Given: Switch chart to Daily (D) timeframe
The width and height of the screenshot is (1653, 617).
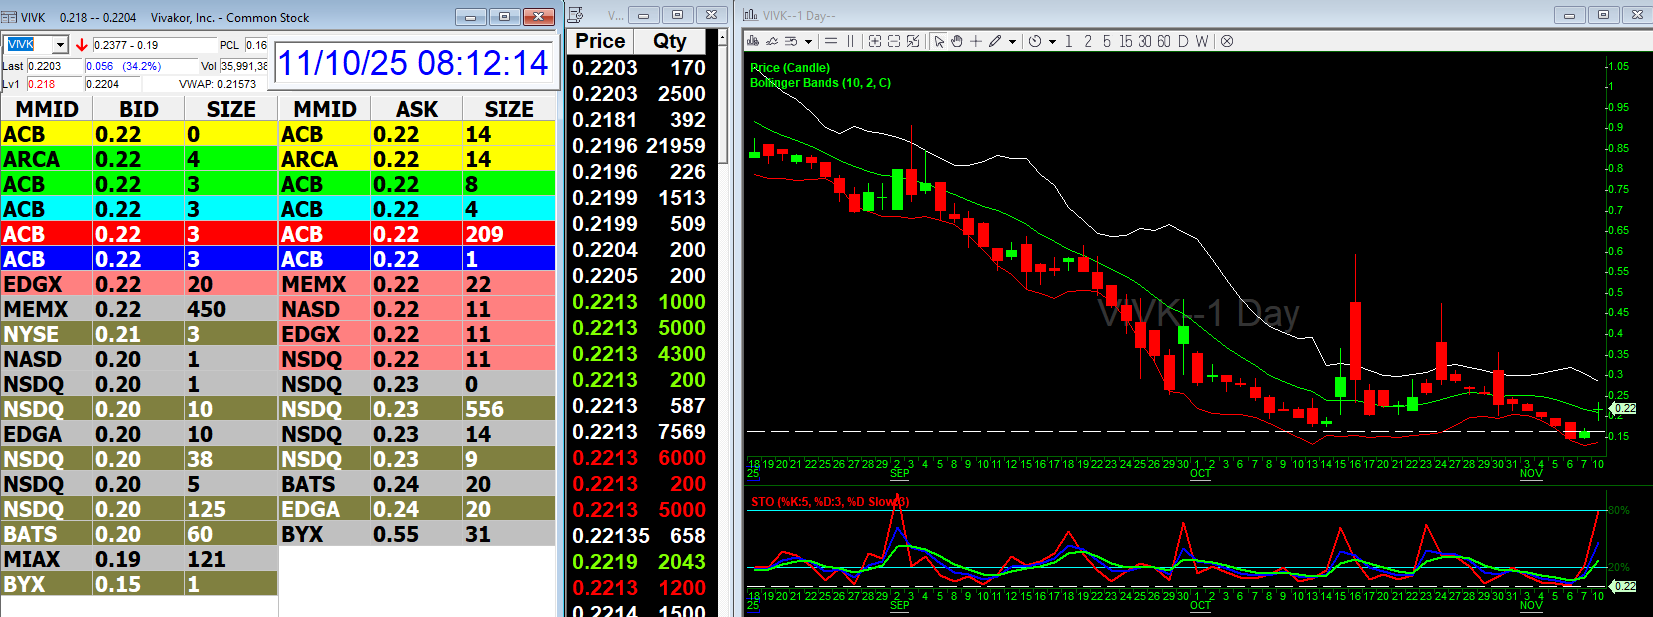Looking at the screenshot, I should [1183, 41].
